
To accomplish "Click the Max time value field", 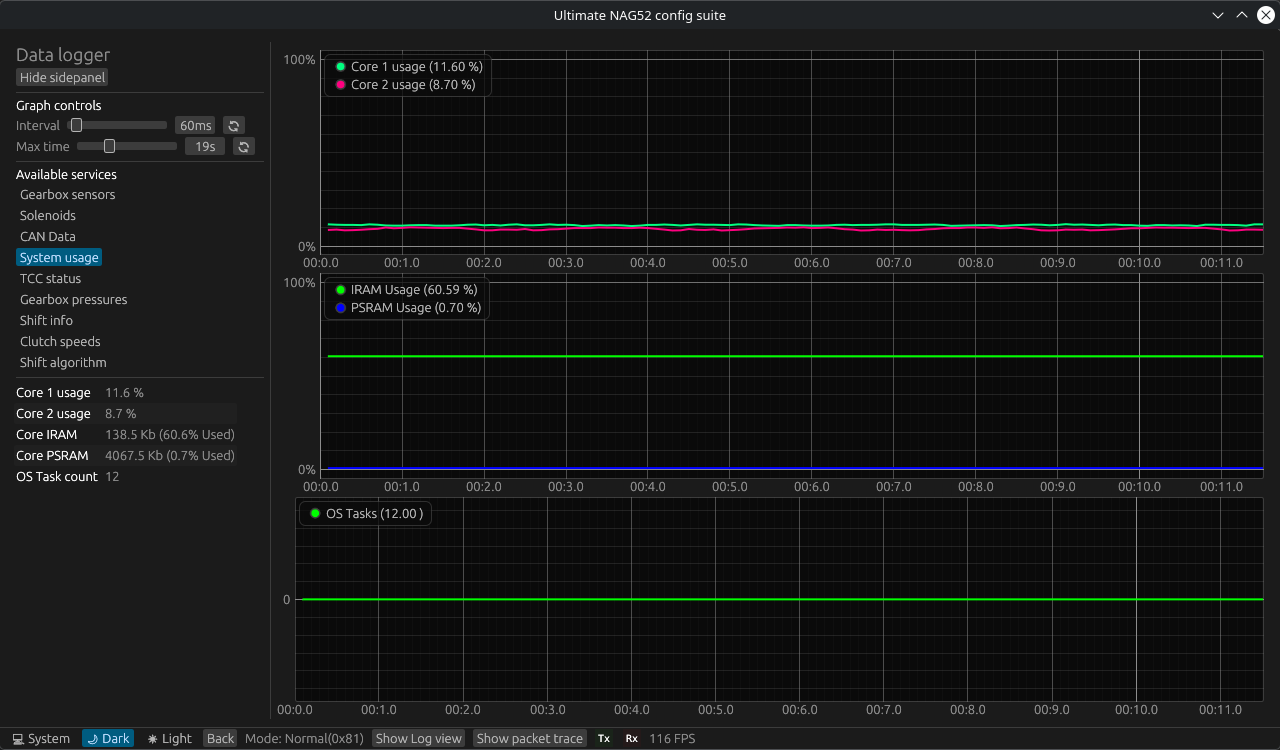I will coord(204,147).
